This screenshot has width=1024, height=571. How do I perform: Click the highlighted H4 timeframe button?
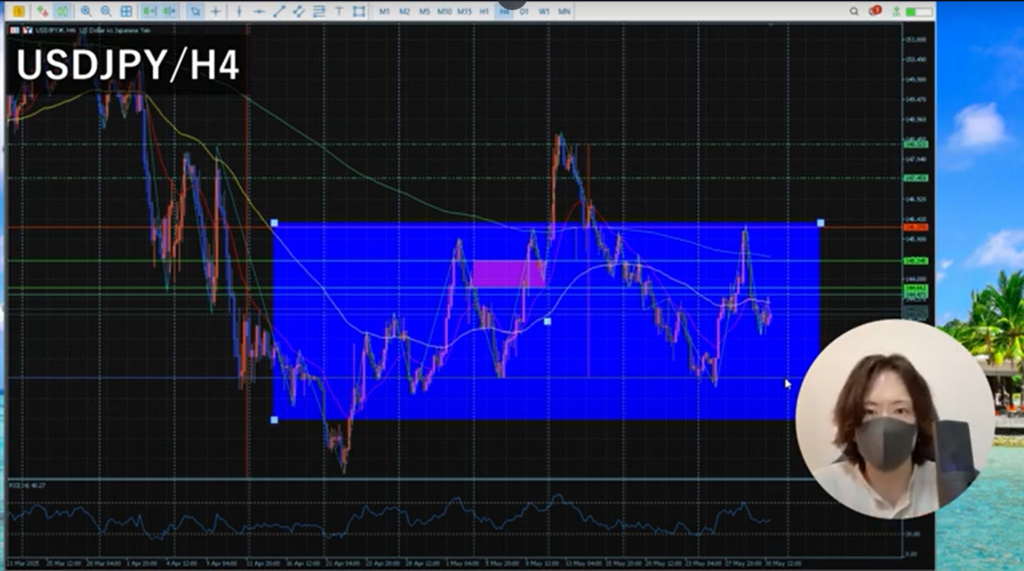coord(504,11)
